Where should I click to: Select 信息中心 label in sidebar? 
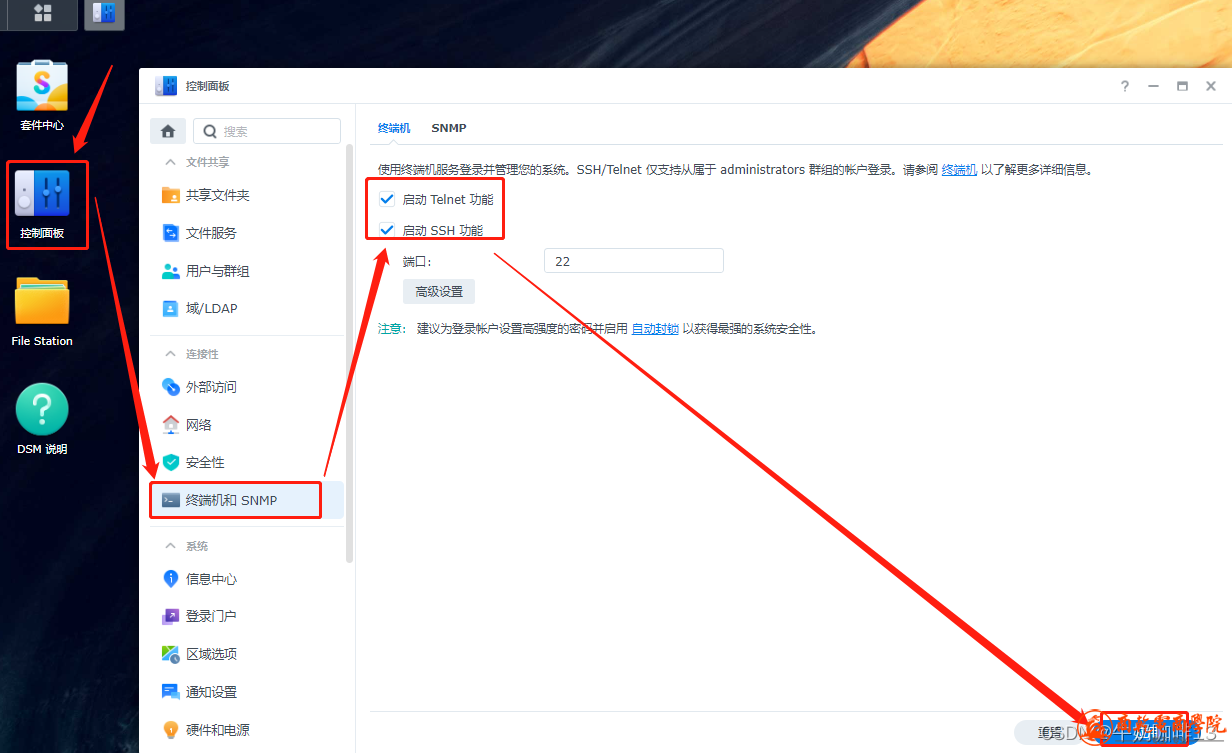211,579
